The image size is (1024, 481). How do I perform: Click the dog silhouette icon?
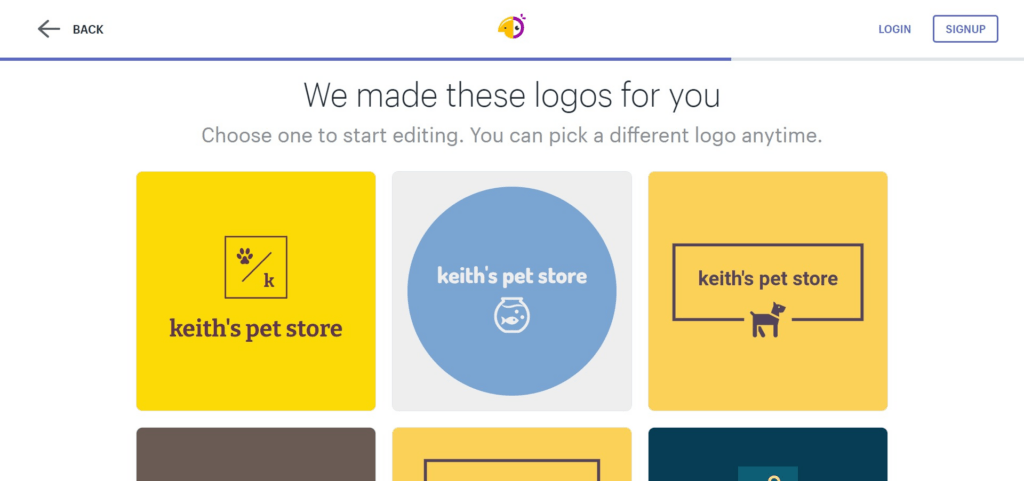(767, 320)
